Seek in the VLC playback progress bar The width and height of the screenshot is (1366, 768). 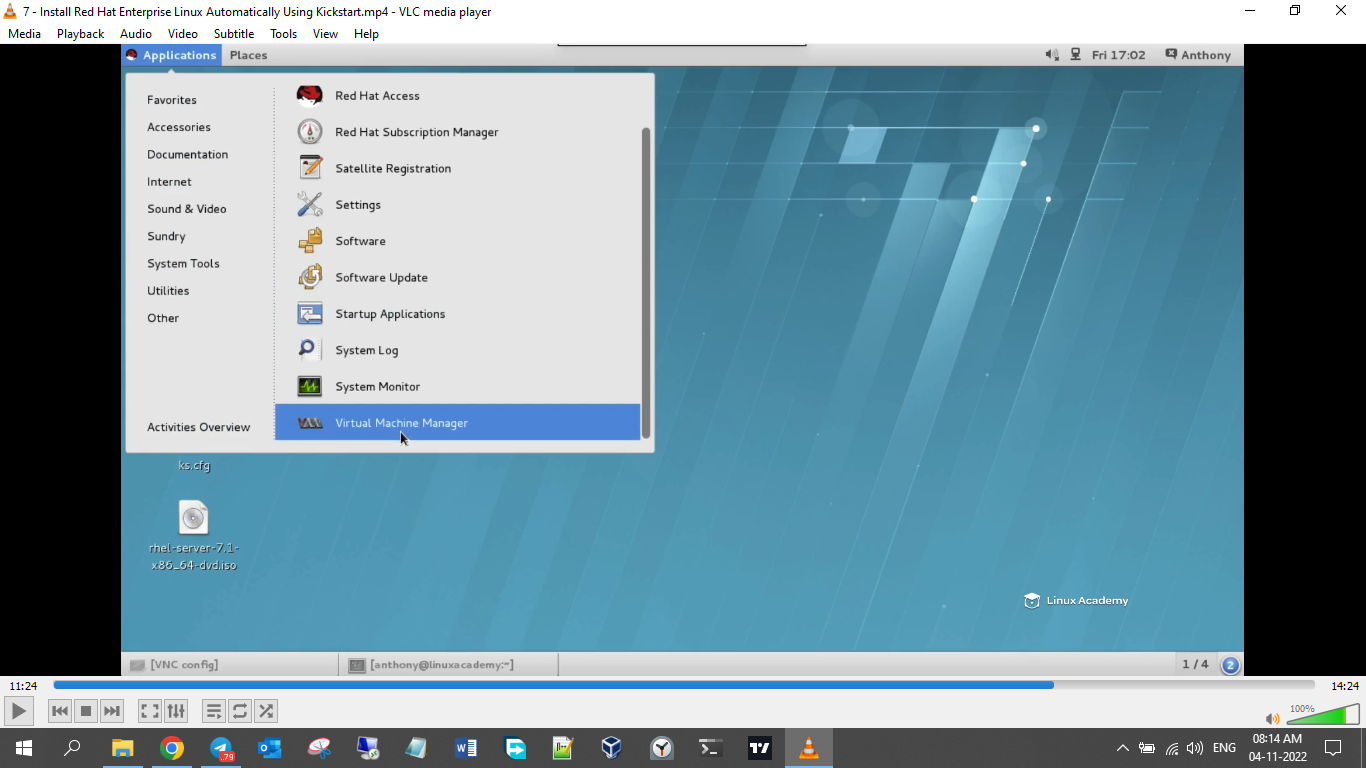tap(684, 685)
